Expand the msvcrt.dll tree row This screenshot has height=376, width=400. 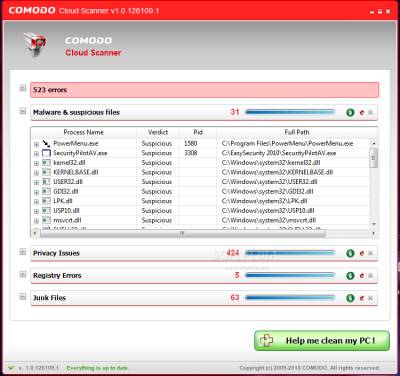click(x=36, y=221)
